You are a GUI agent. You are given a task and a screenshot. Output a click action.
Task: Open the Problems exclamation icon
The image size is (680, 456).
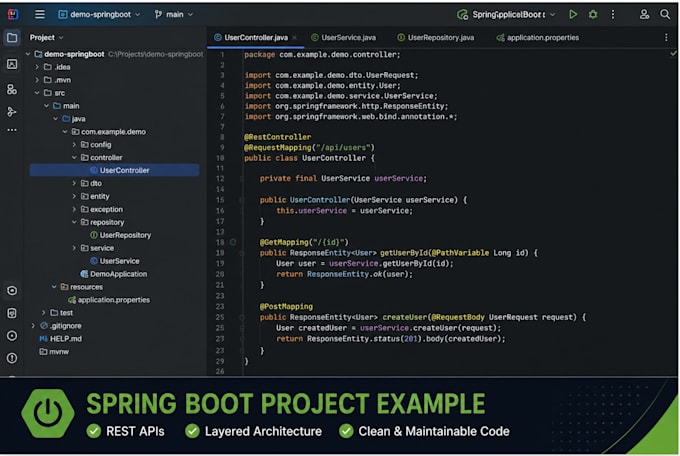(x=12, y=358)
